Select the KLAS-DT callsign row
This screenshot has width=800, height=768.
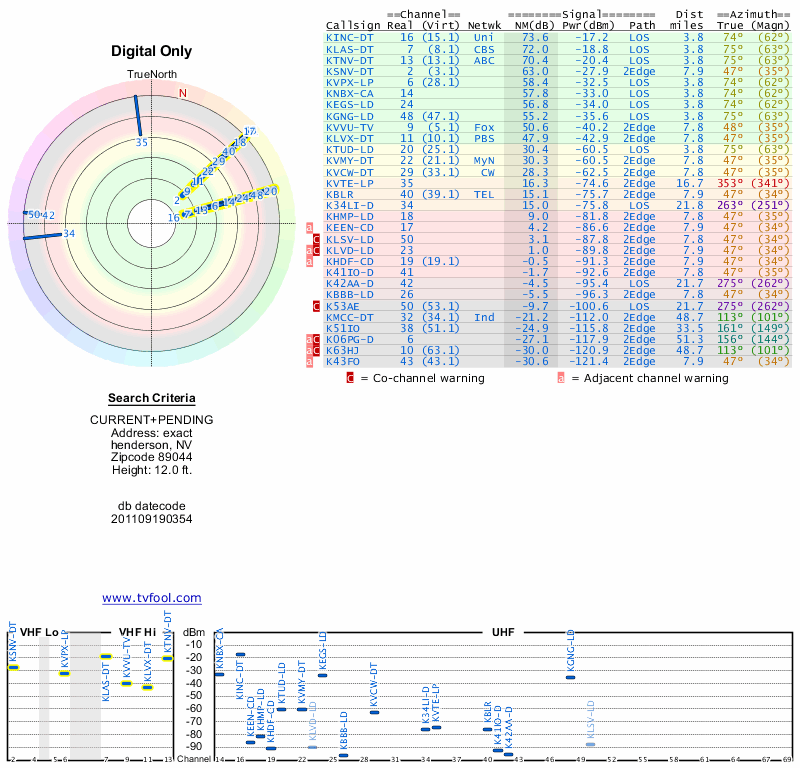point(350,48)
